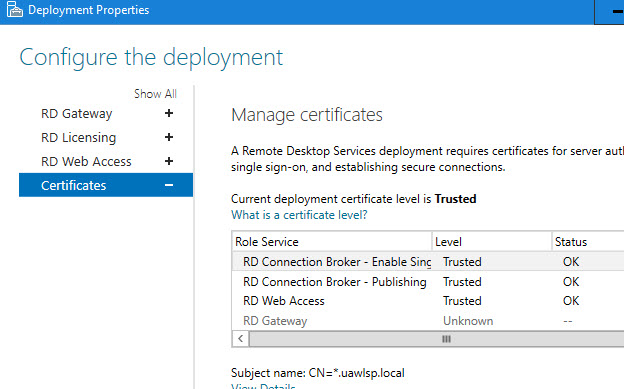The image size is (624, 389).
Task: Select the Certificates page in sidebar
Action: pos(106,185)
